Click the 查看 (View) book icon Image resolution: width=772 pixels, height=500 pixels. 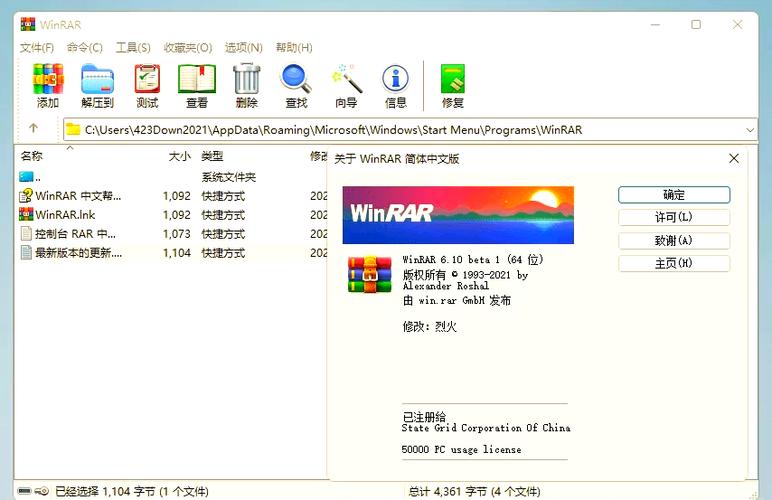click(x=197, y=79)
